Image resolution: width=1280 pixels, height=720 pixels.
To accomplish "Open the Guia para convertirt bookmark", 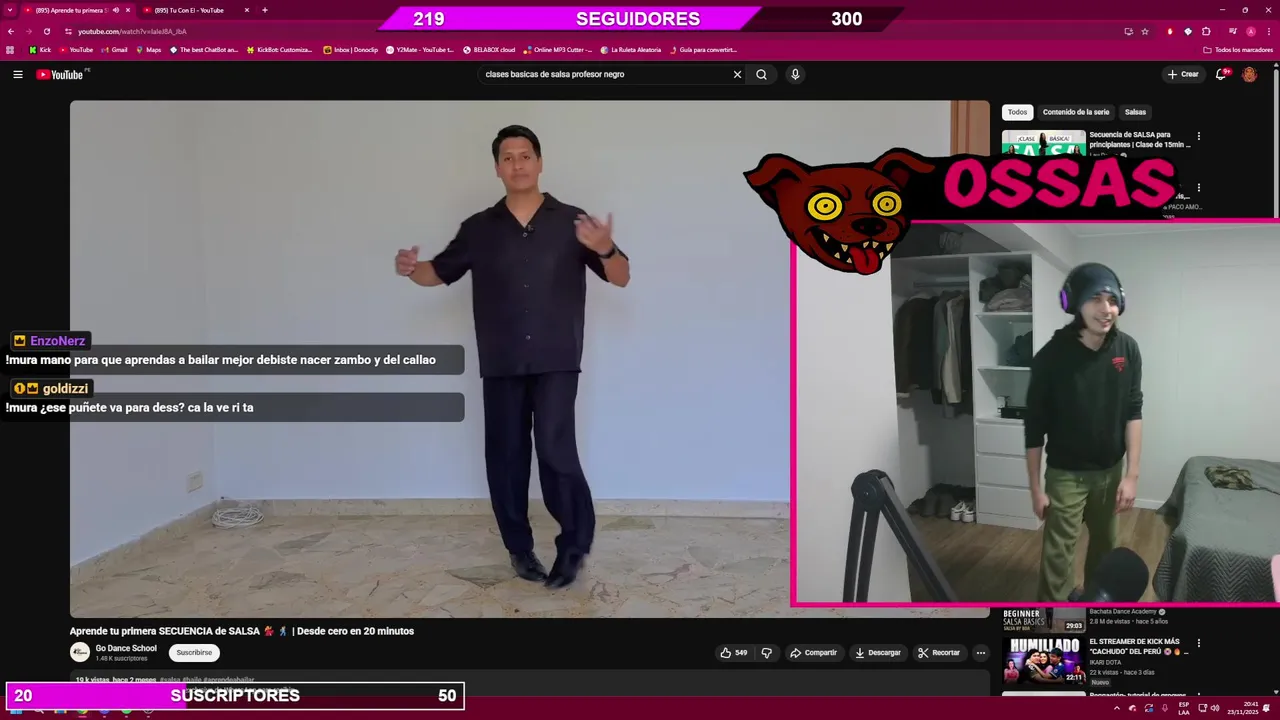I will pos(704,49).
